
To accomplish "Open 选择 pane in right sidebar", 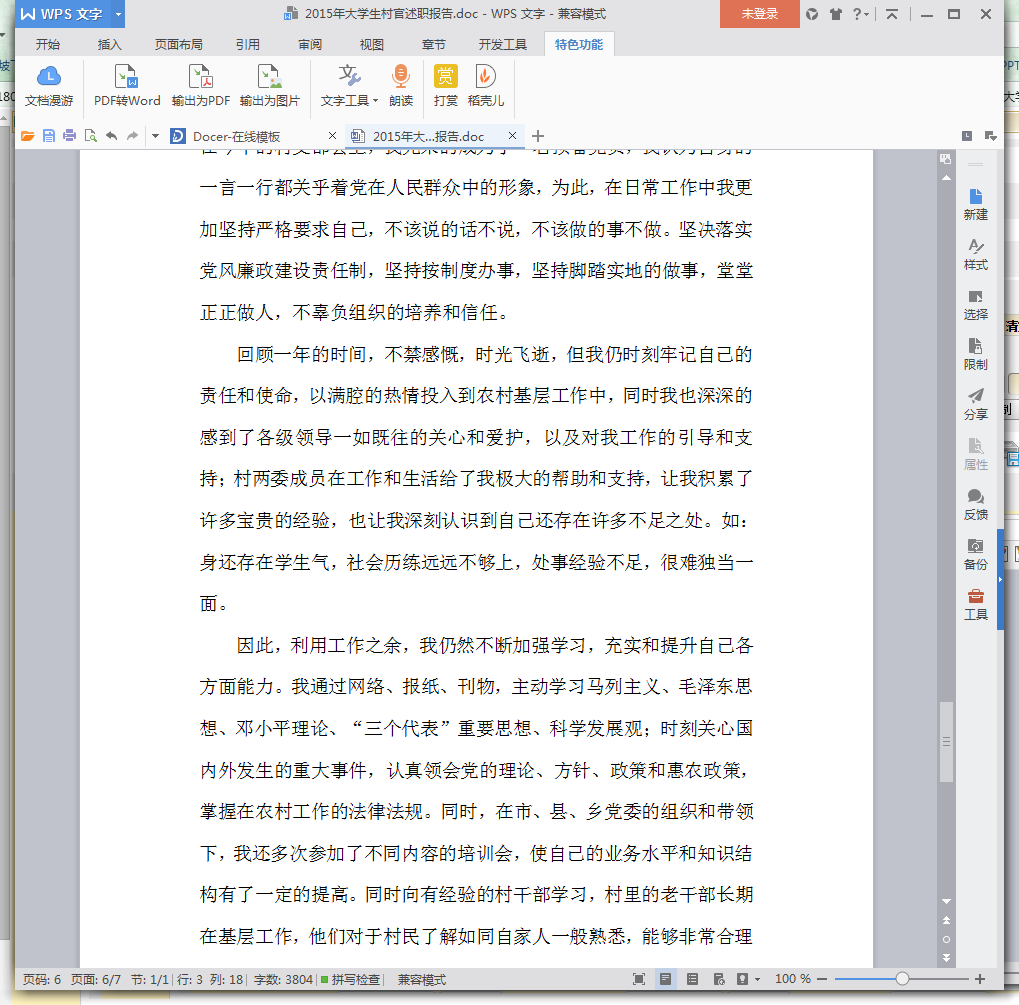I will (975, 305).
